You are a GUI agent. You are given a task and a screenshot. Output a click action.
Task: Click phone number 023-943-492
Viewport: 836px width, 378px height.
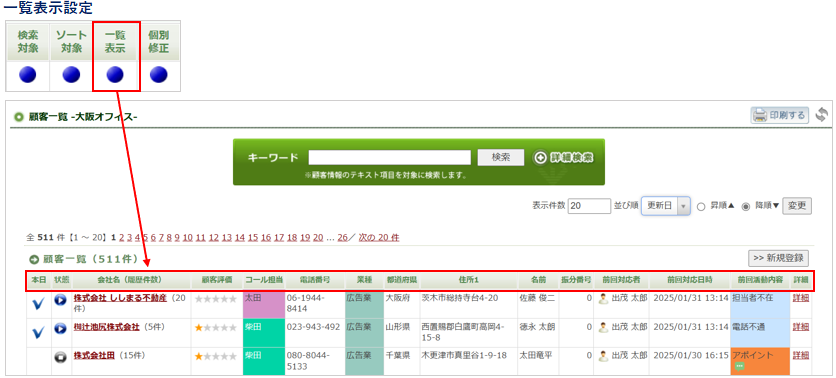pos(313,326)
